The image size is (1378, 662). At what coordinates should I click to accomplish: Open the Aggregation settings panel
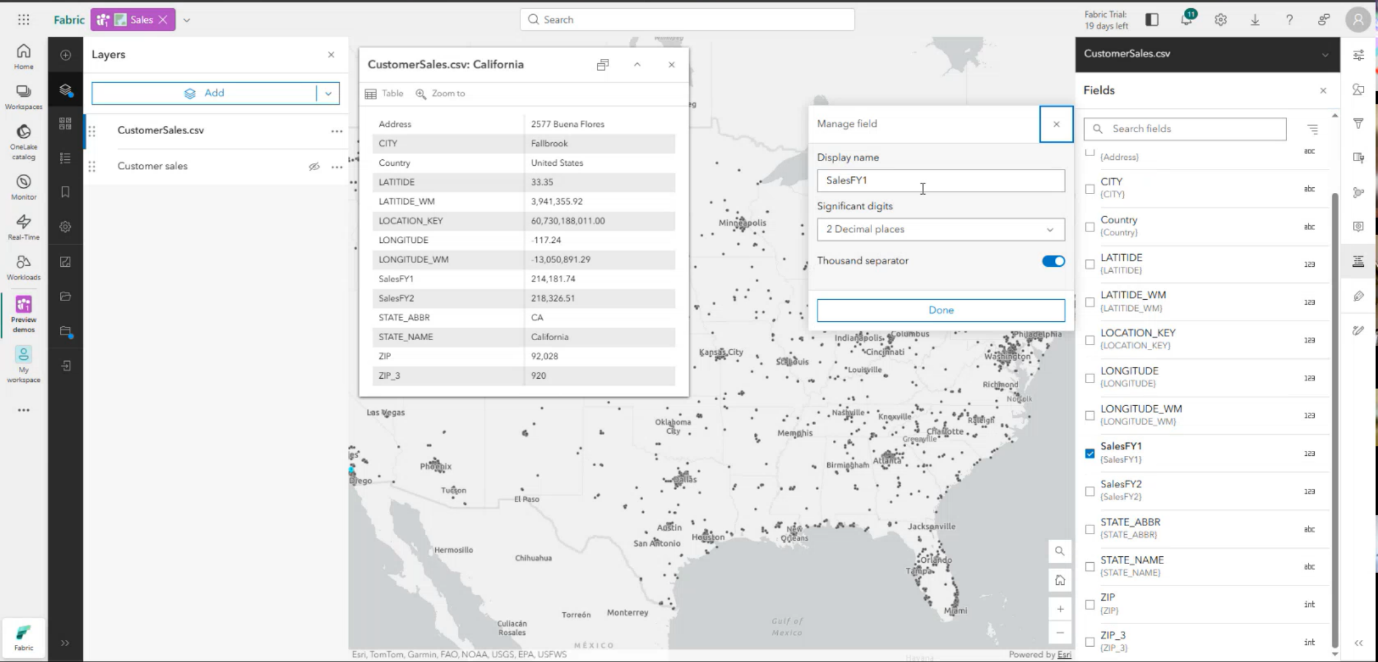[1357, 191]
